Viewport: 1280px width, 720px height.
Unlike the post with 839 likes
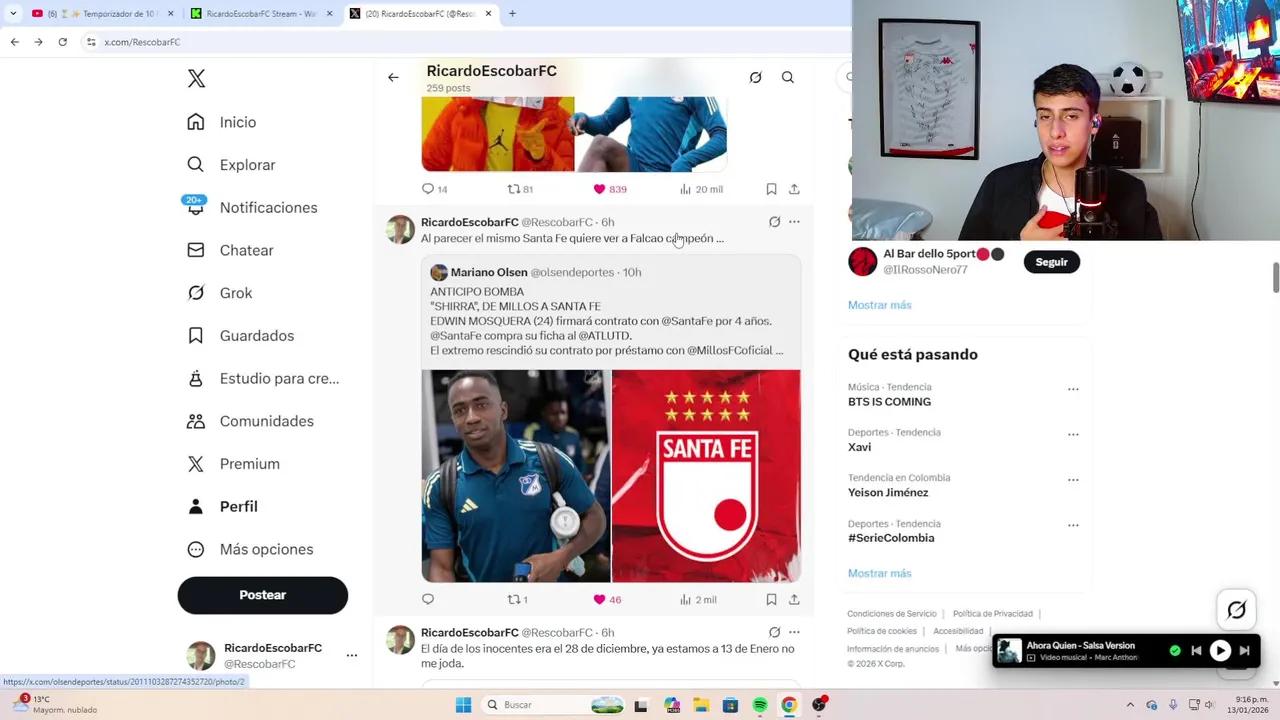click(x=599, y=189)
